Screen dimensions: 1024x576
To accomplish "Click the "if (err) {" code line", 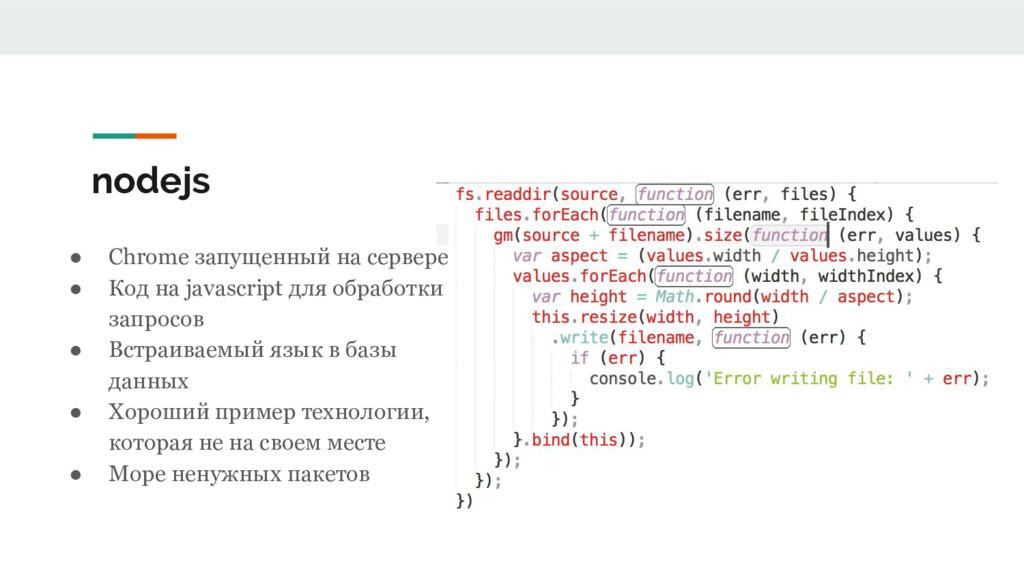I will [617, 358].
